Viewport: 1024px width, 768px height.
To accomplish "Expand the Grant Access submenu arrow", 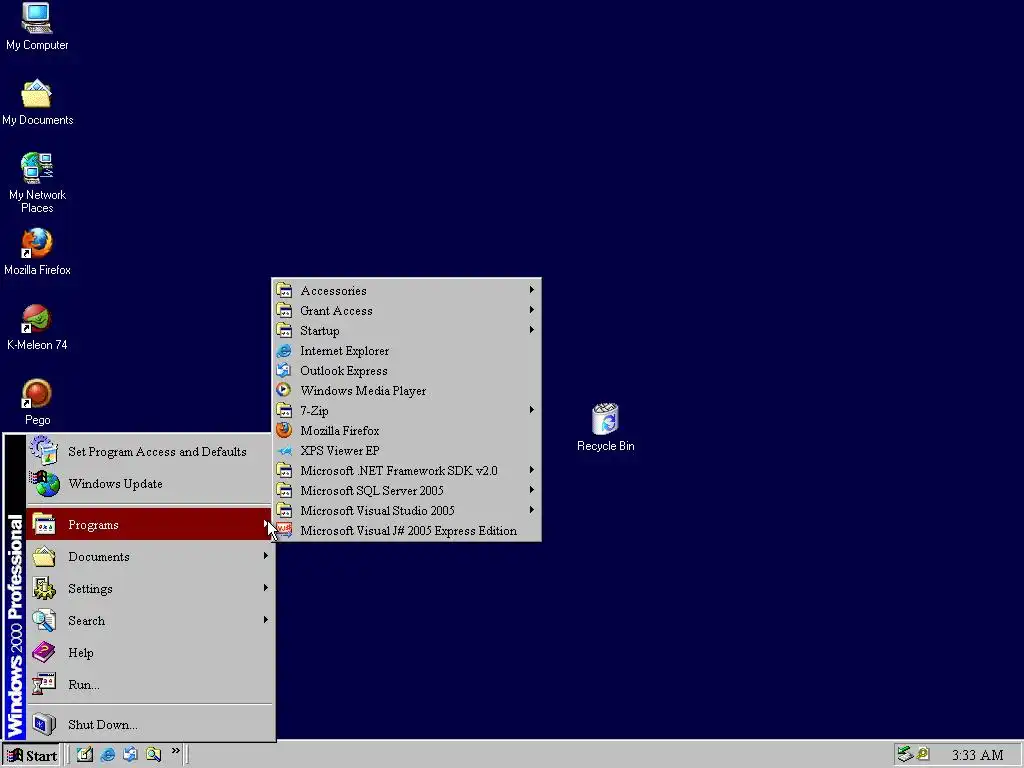I will [x=532, y=310].
